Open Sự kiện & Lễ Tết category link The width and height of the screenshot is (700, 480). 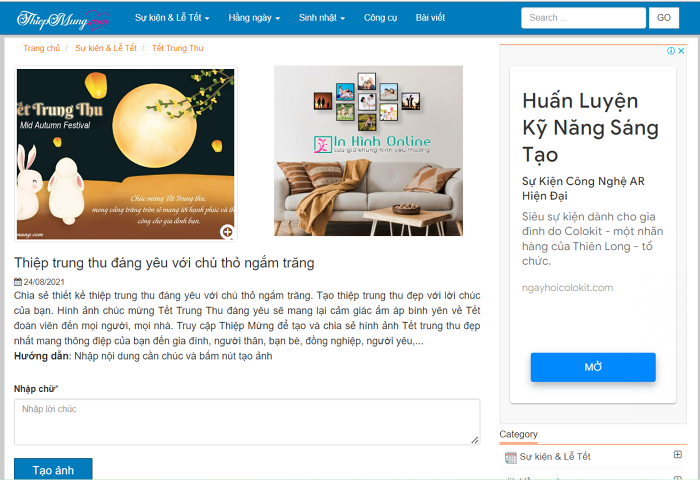point(555,457)
